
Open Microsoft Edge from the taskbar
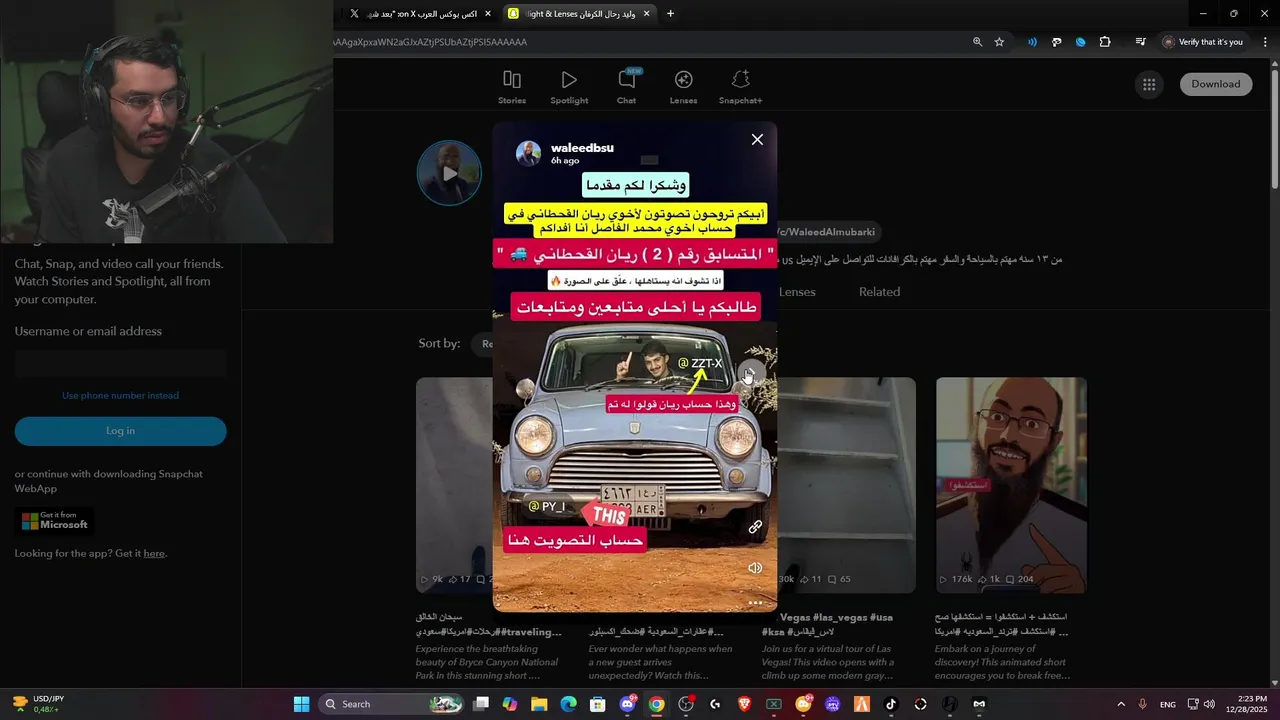tap(569, 704)
